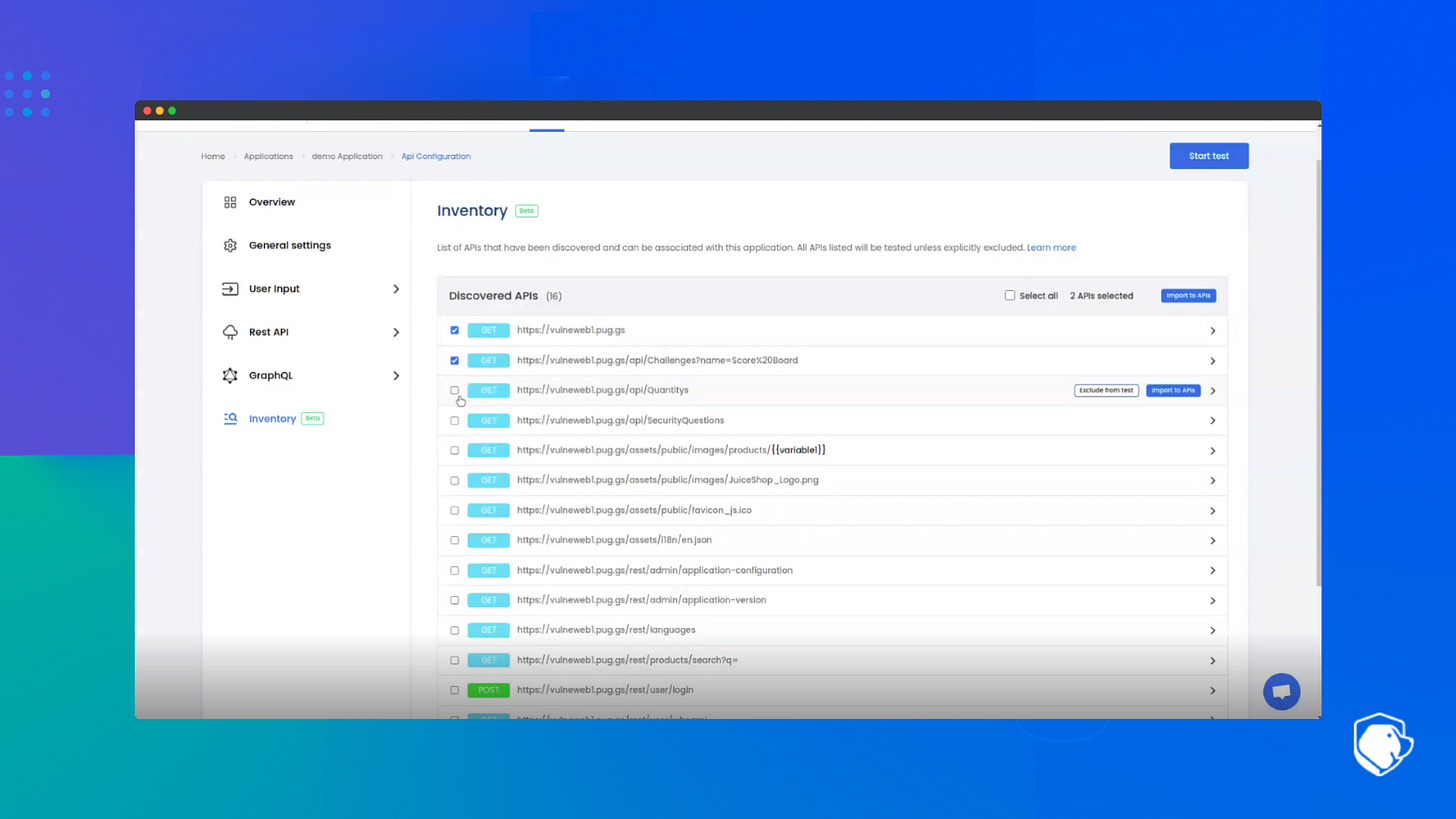
Task: Click the Beta badge next to Inventory heading
Action: (527, 211)
